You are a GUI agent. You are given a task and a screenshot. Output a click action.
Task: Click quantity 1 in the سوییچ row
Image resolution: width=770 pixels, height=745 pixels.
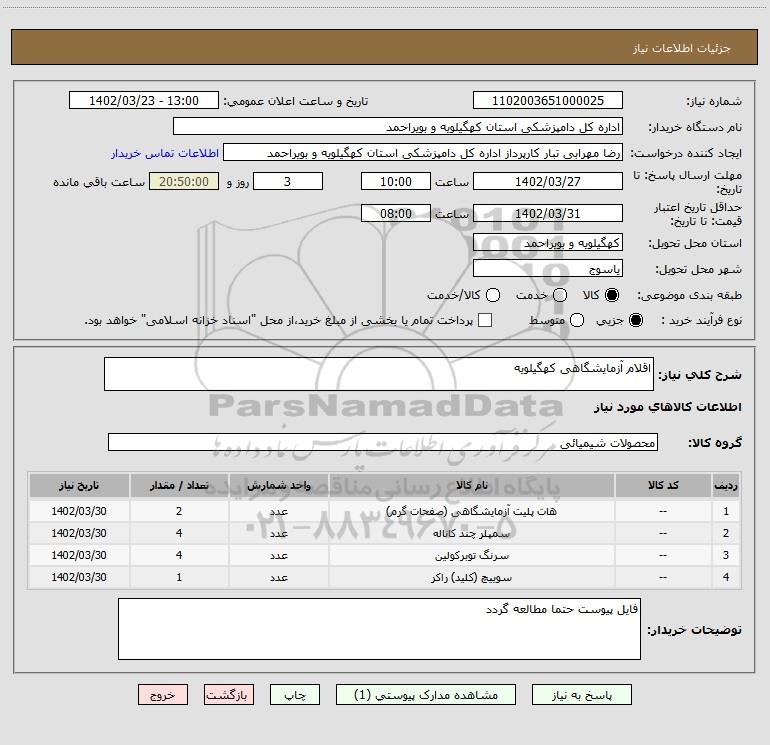[x=179, y=578]
